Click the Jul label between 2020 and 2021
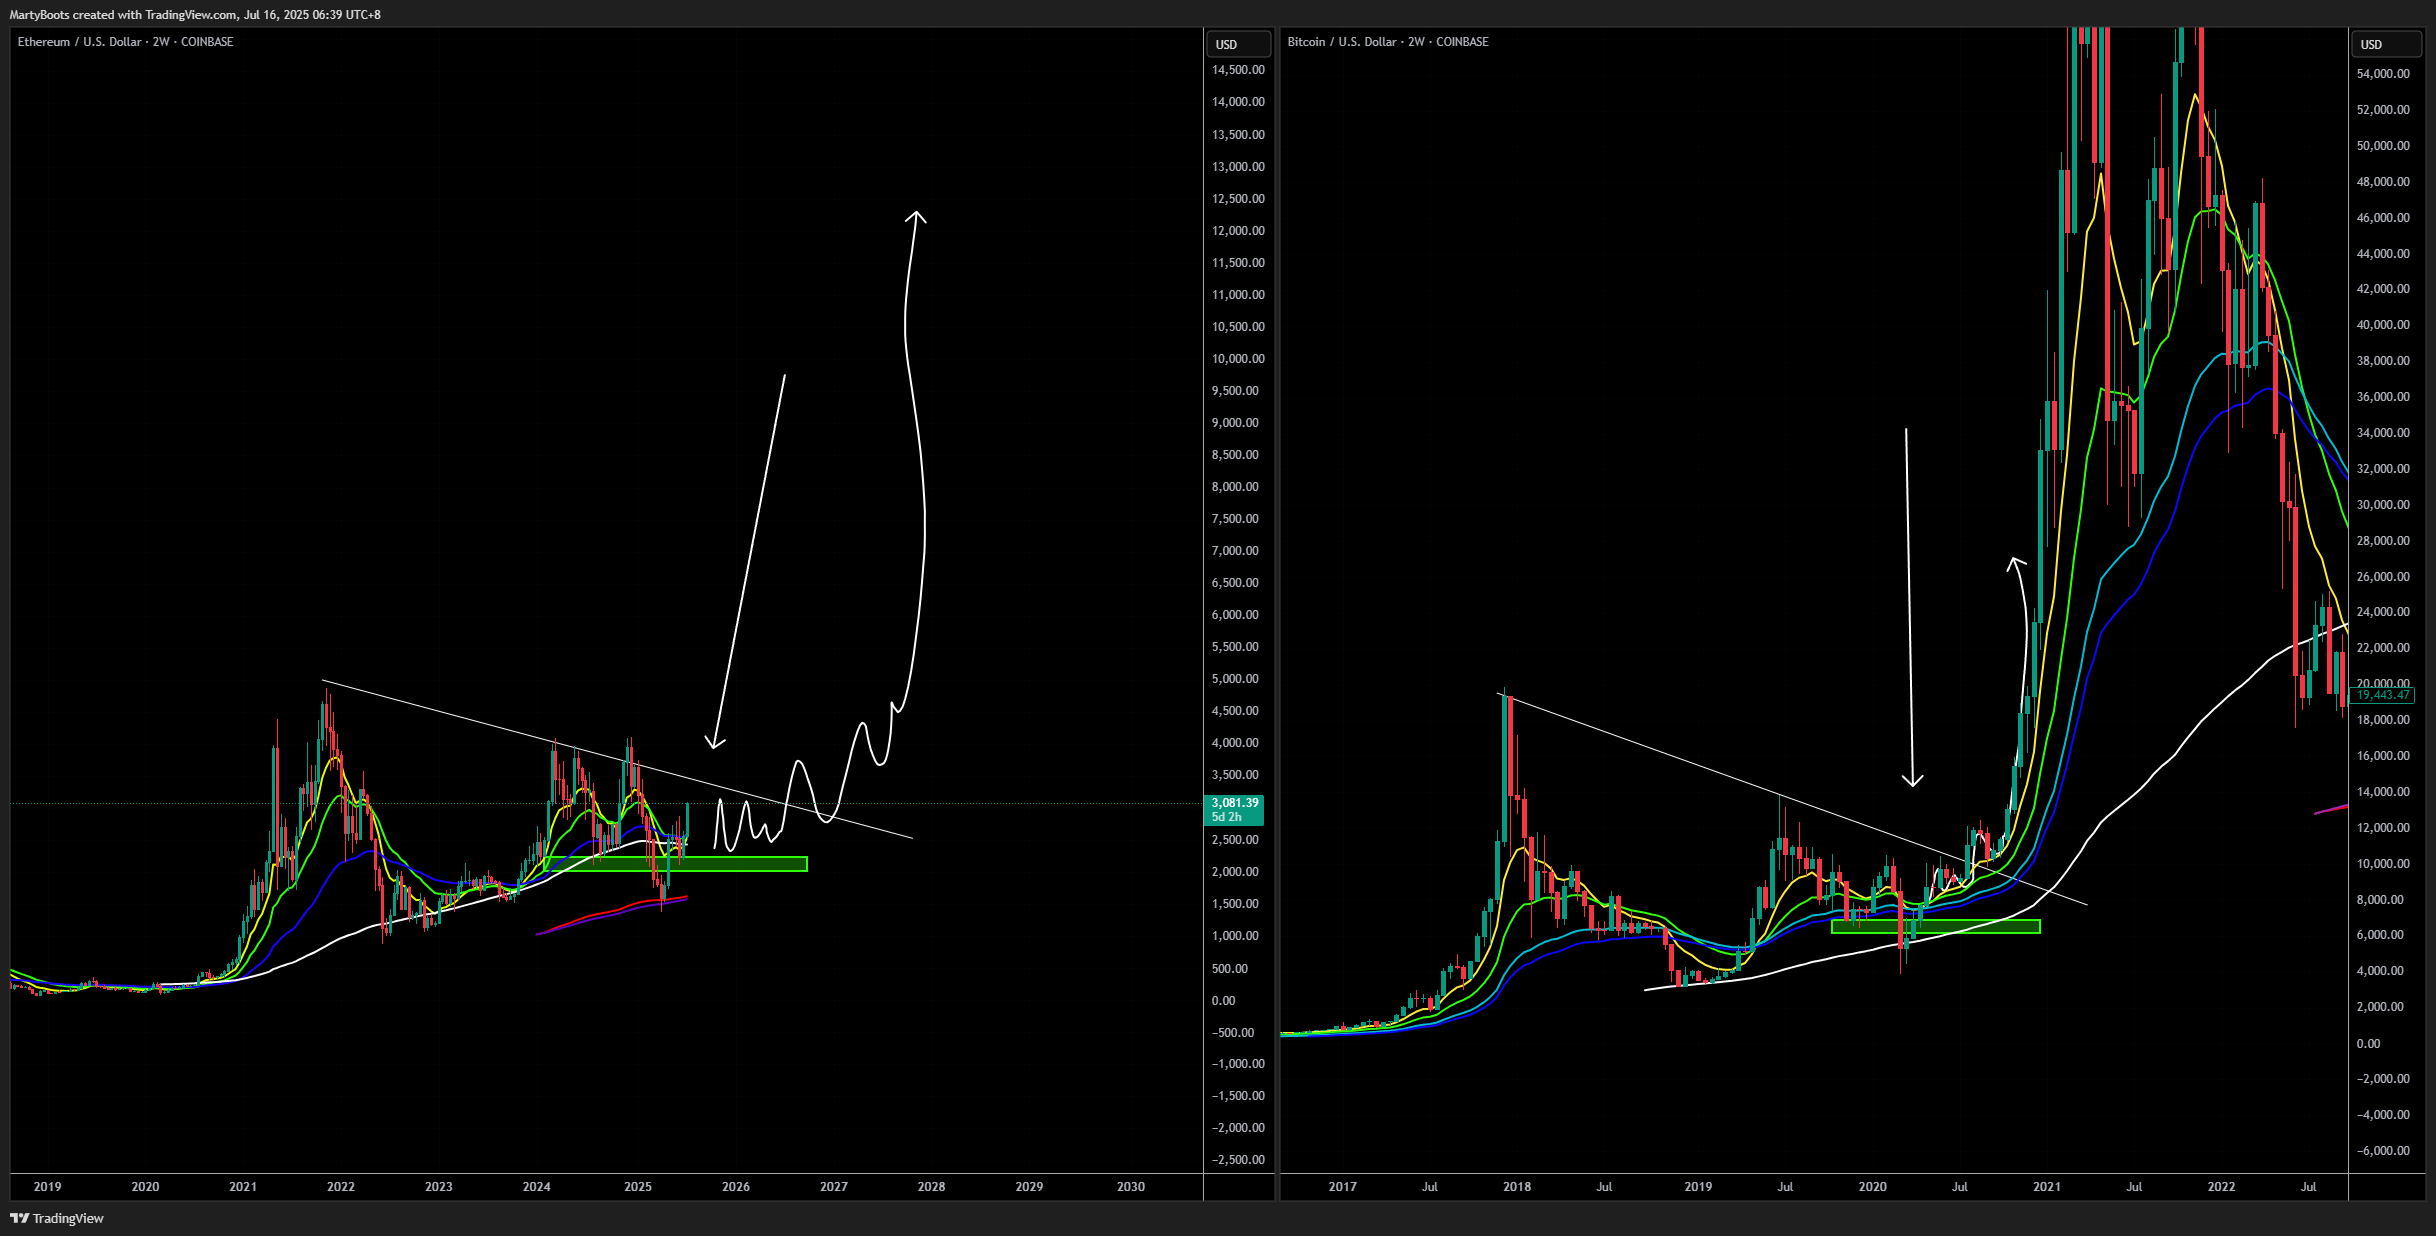2436x1236 pixels. click(x=1959, y=1187)
